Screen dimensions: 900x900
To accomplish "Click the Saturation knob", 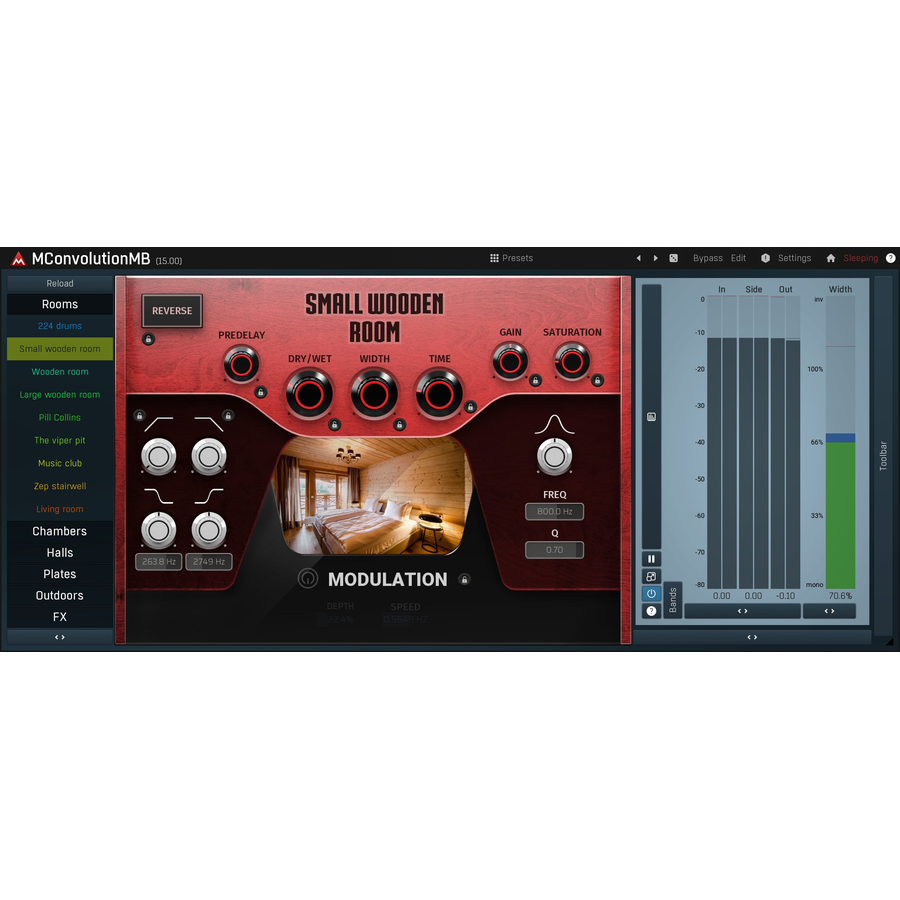I will [x=572, y=362].
